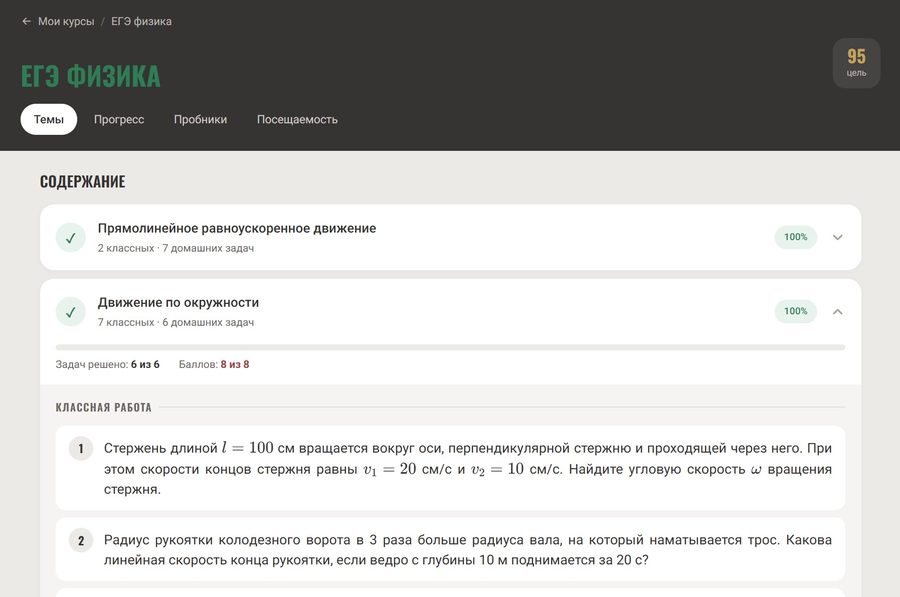Open the task about Стержень длиной l = 100 см
Image resolution: width=900 pixels, height=597 pixels.
[x=450, y=468]
